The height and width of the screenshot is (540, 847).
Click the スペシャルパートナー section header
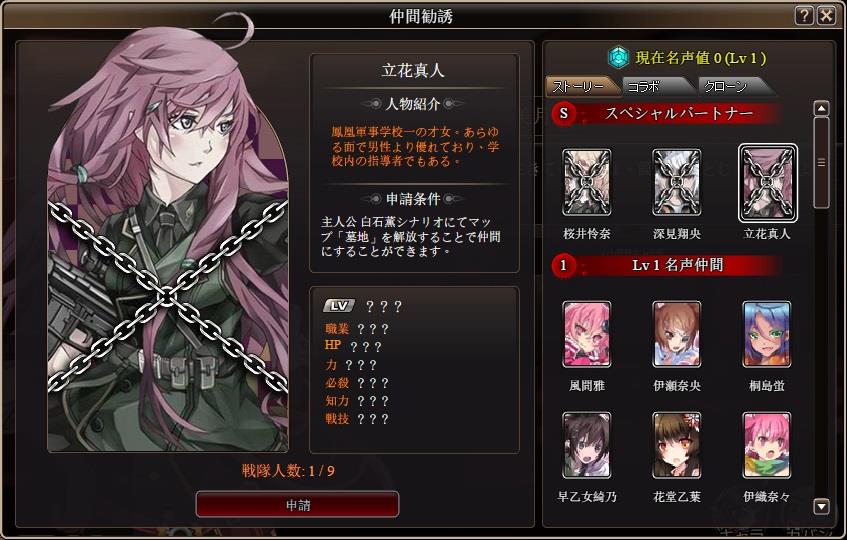[x=667, y=113]
